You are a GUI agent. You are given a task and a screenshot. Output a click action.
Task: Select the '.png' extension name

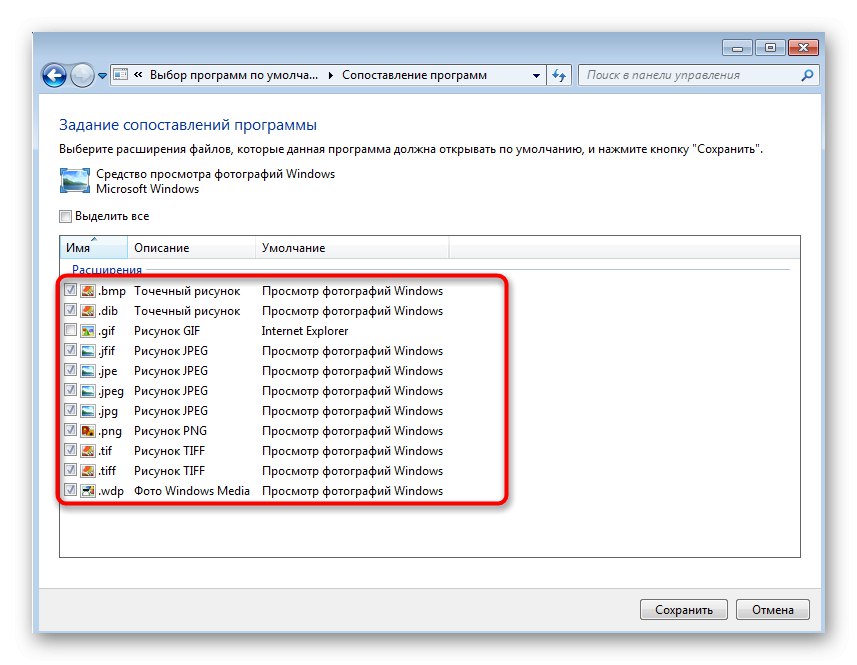pyautogui.click(x=110, y=431)
